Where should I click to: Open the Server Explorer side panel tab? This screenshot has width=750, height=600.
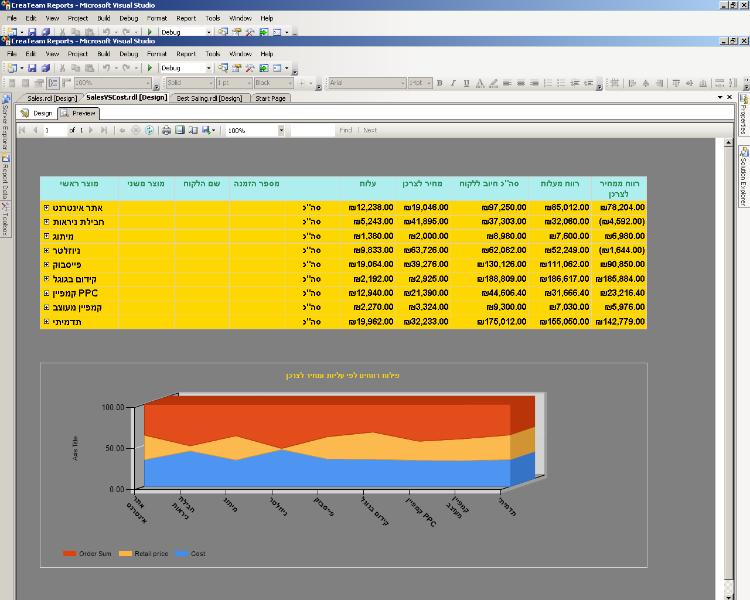pos(5,123)
